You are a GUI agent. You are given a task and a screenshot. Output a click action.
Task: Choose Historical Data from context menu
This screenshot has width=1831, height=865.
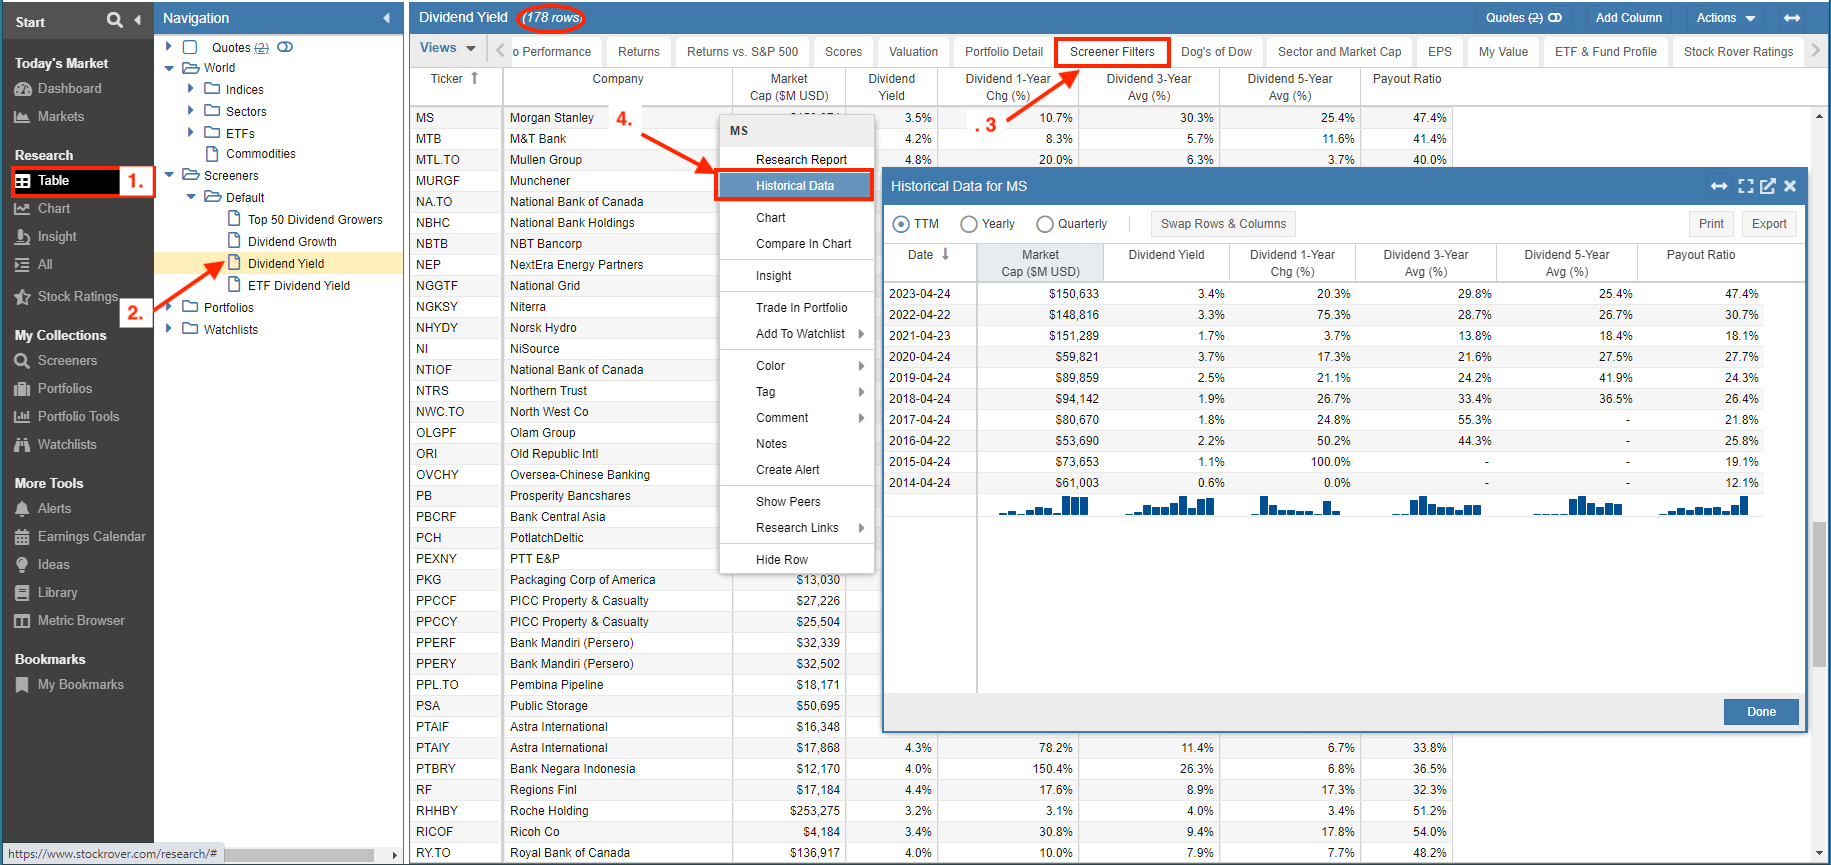[x=795, y=186]
